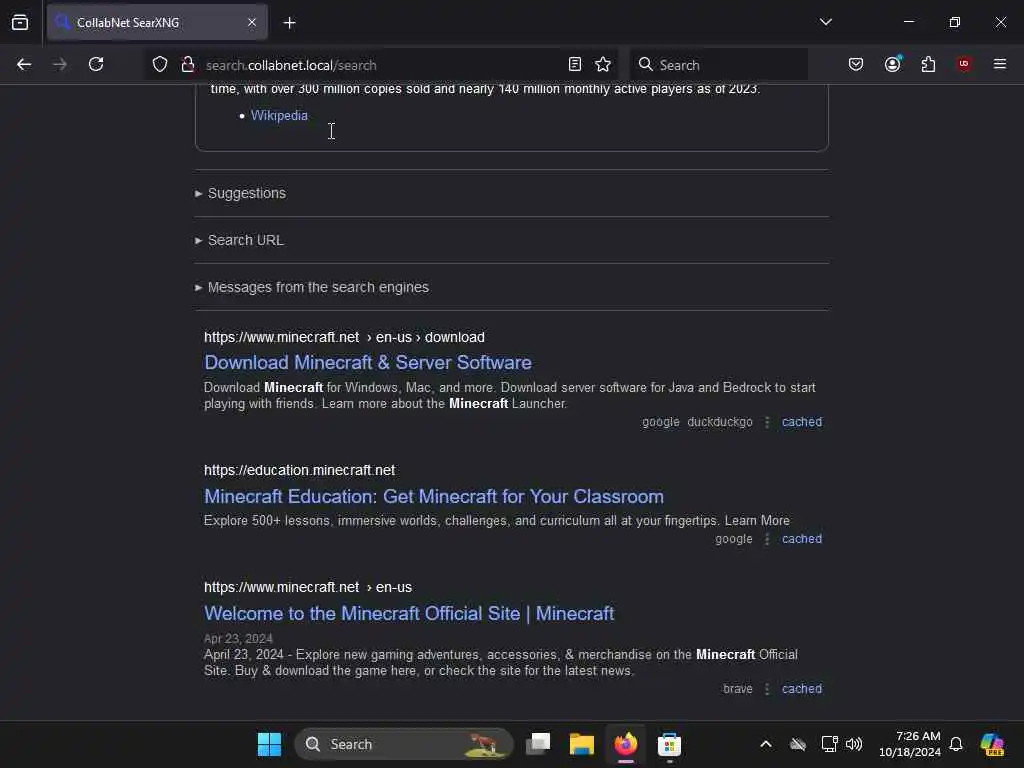Expand the Search URL section
This screenshot has width=1024, height=768.
point(246,240)
